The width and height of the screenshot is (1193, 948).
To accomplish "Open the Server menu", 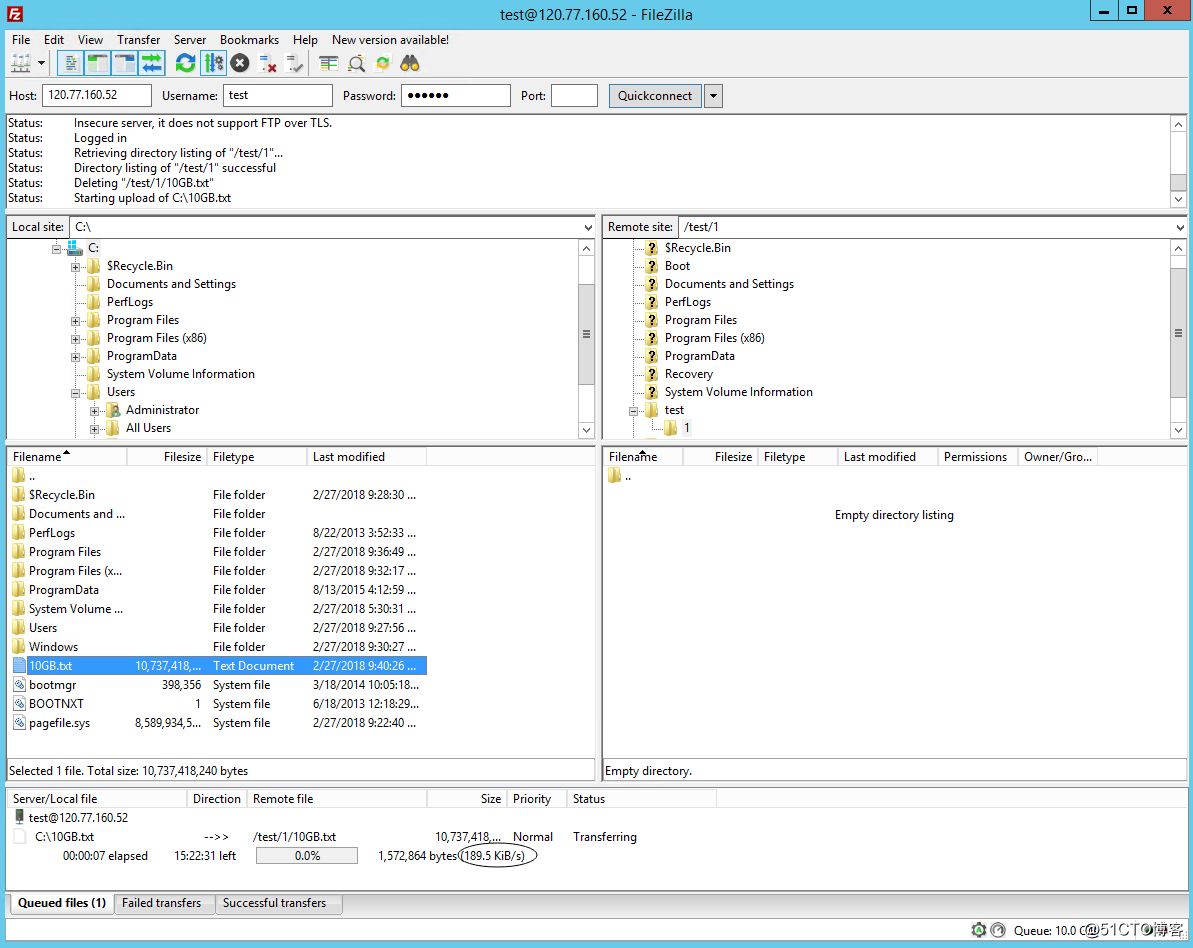I will pos(189,40).
